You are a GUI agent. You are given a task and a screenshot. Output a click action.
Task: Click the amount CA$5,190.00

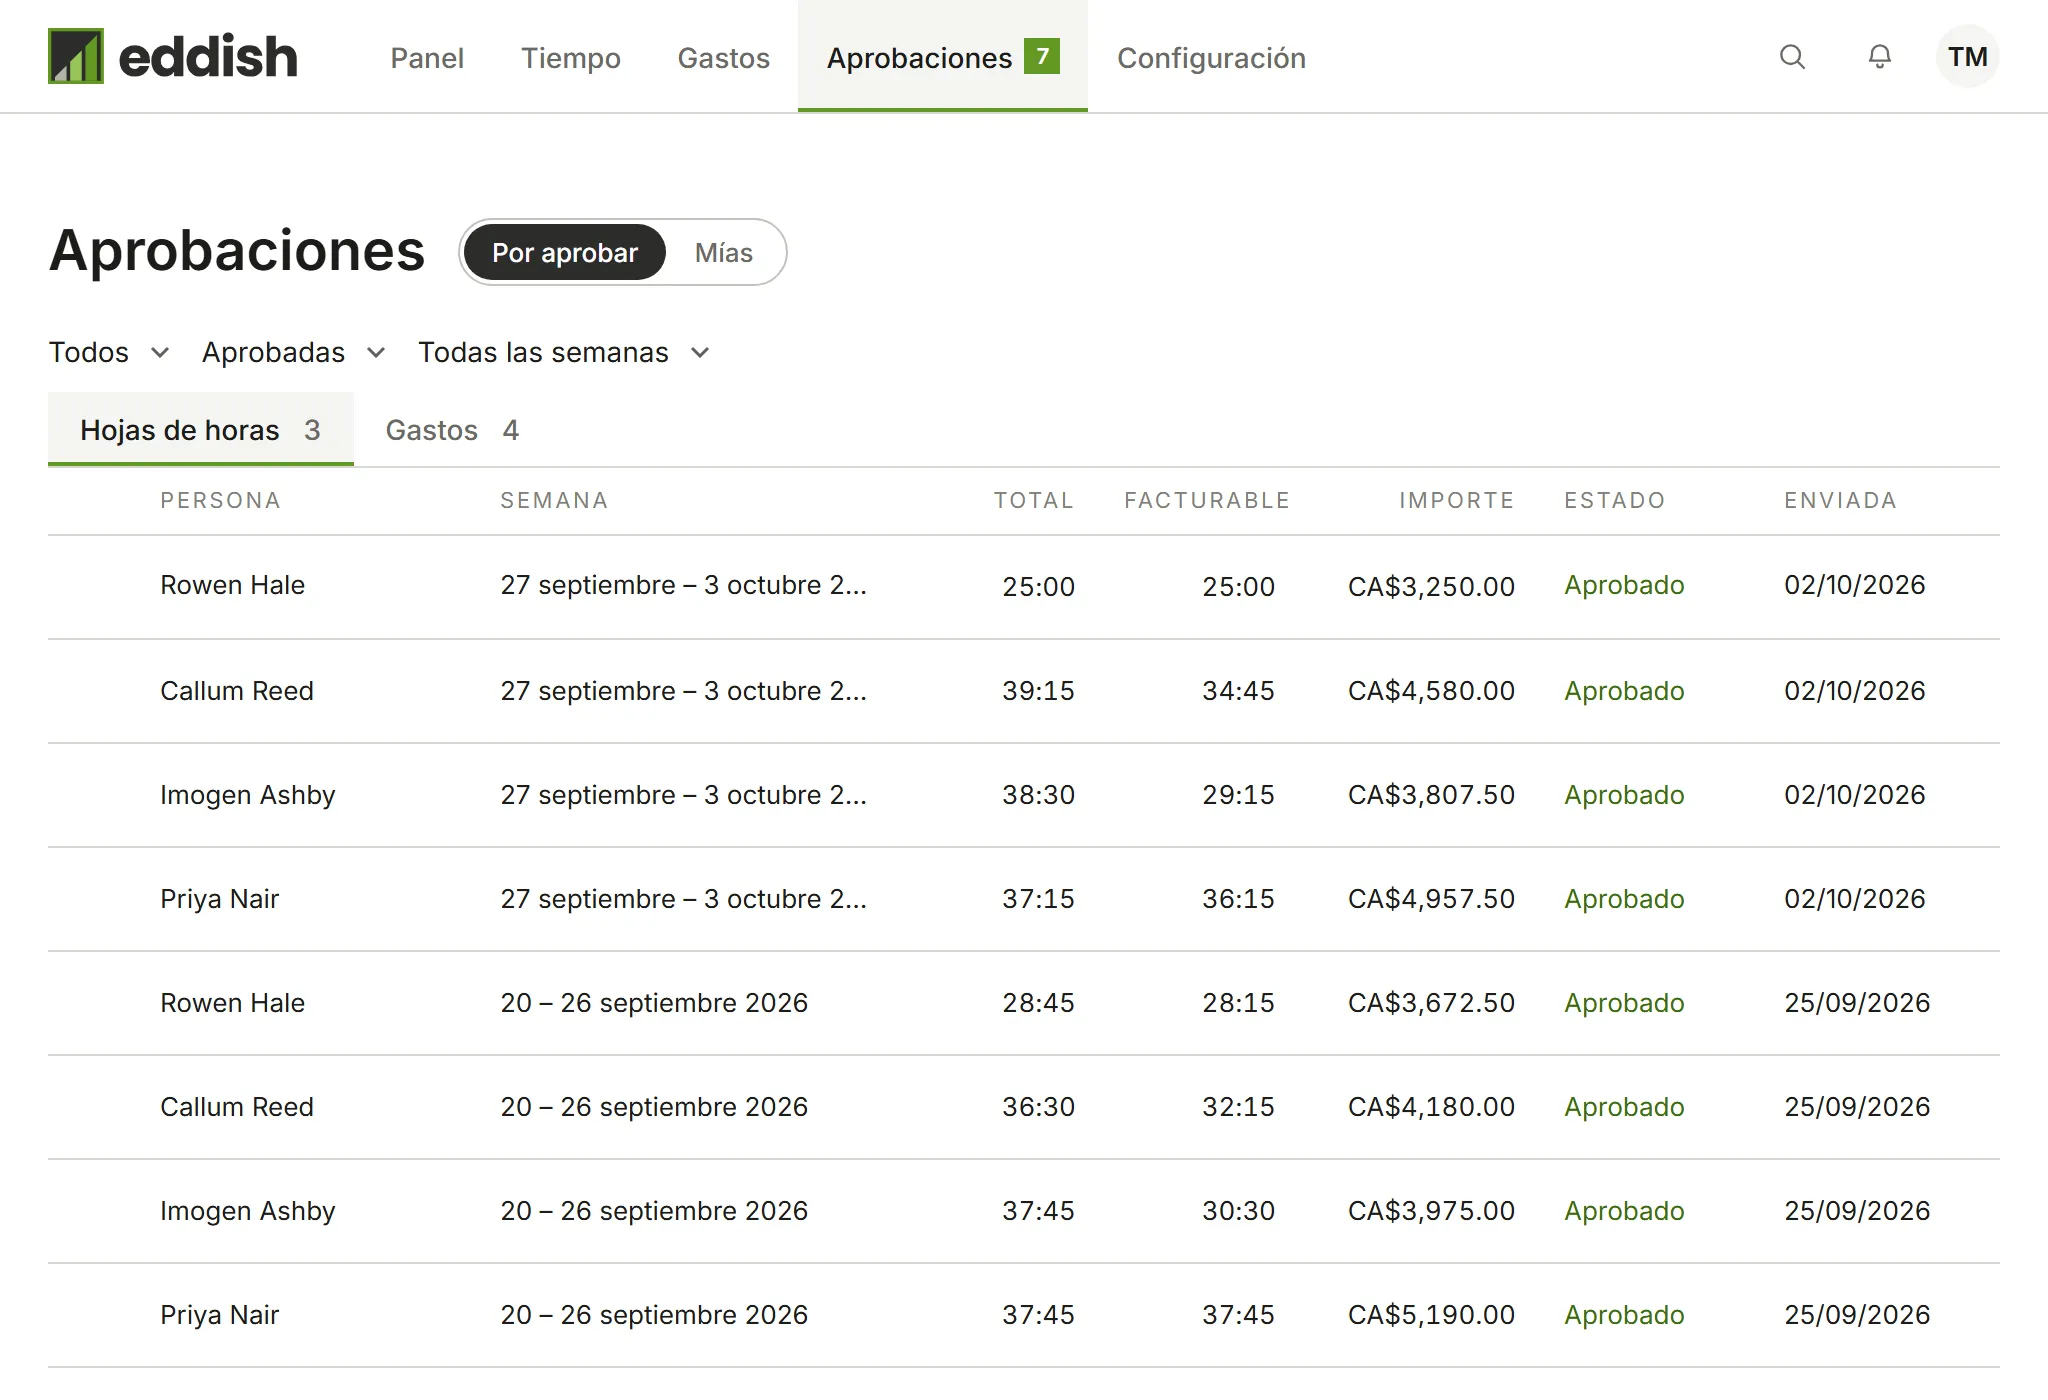(x=1431, y=1314)
